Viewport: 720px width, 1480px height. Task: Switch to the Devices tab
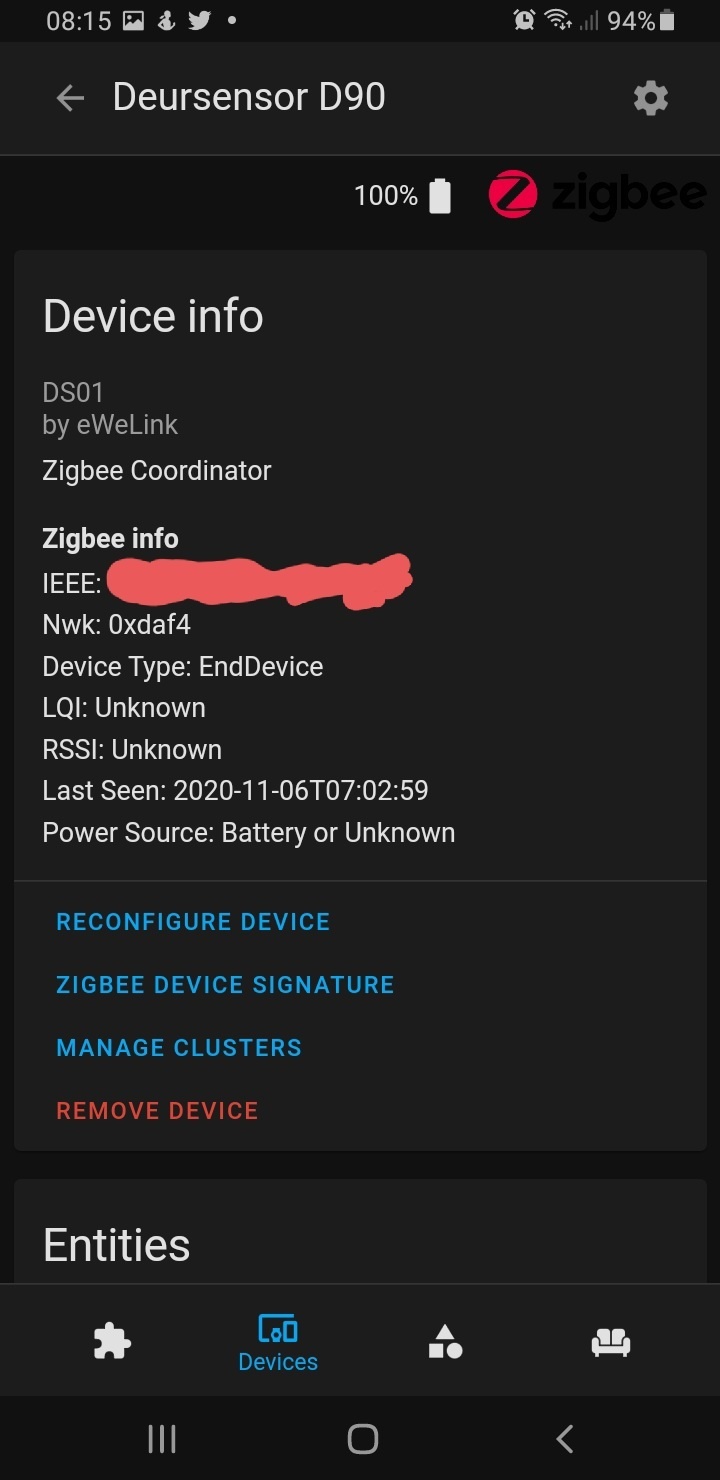278,1343
